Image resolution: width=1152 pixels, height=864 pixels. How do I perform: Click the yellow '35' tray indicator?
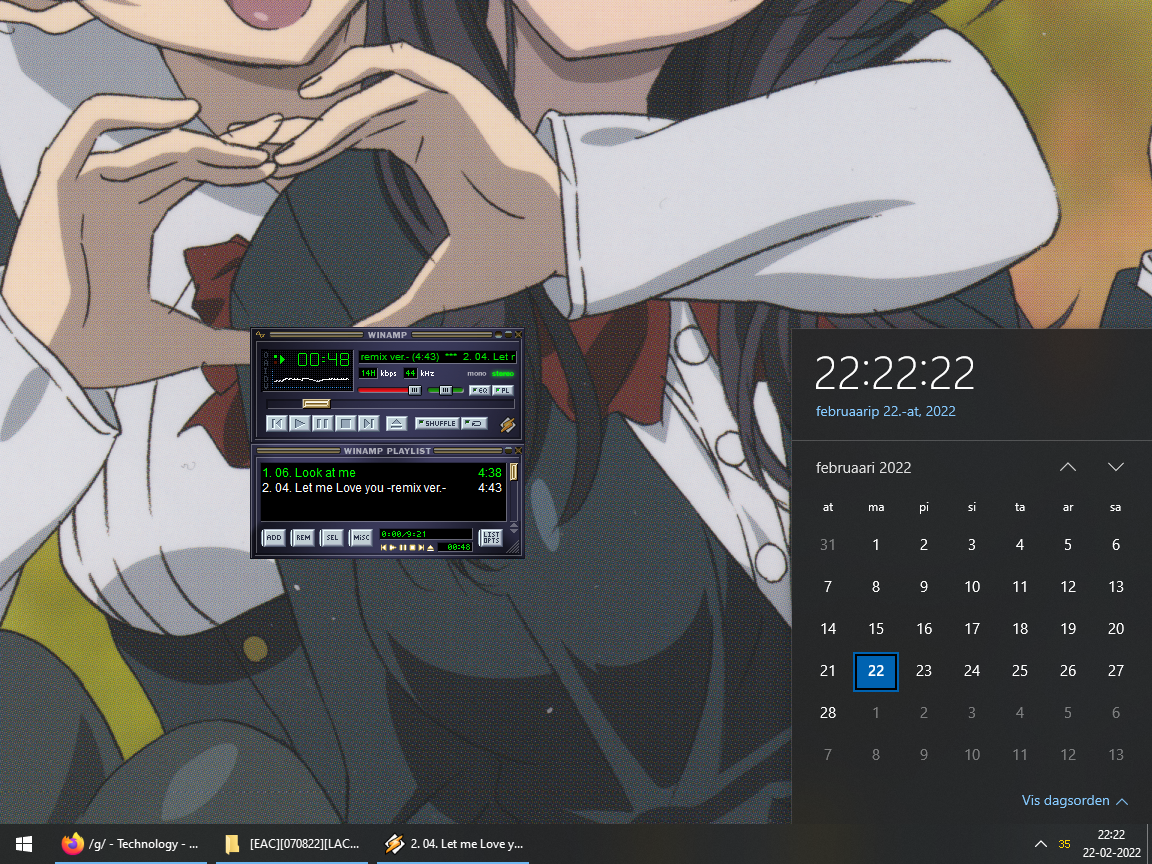(x=1064, y=844)
